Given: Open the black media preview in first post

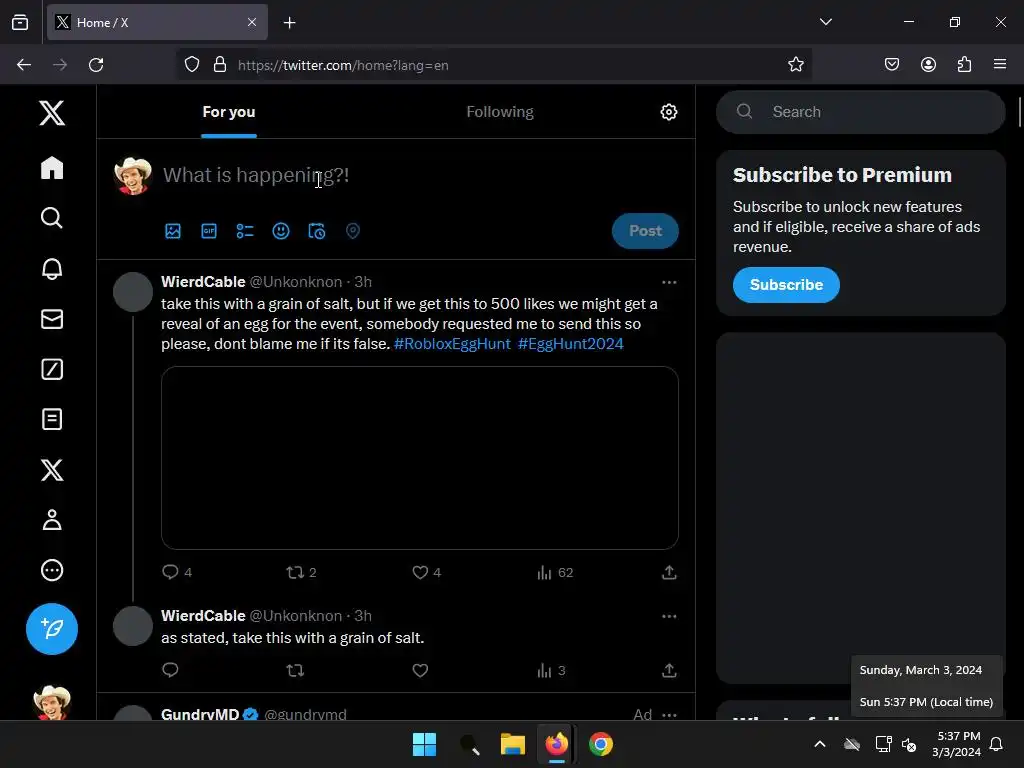Looking at the screenshot, I should tap(420, 458).
